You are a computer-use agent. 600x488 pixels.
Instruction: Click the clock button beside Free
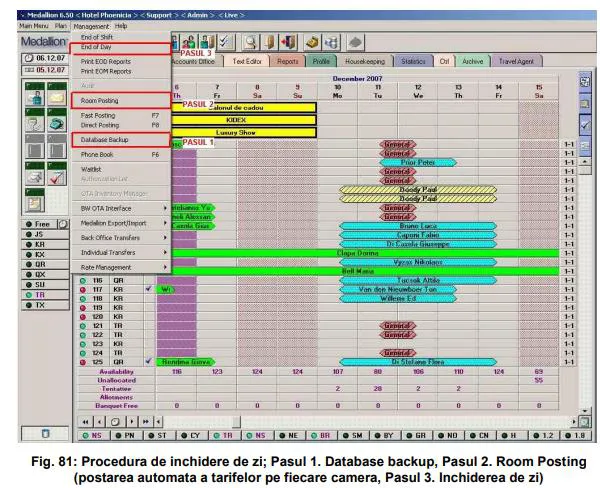click(x=63, y=224)
